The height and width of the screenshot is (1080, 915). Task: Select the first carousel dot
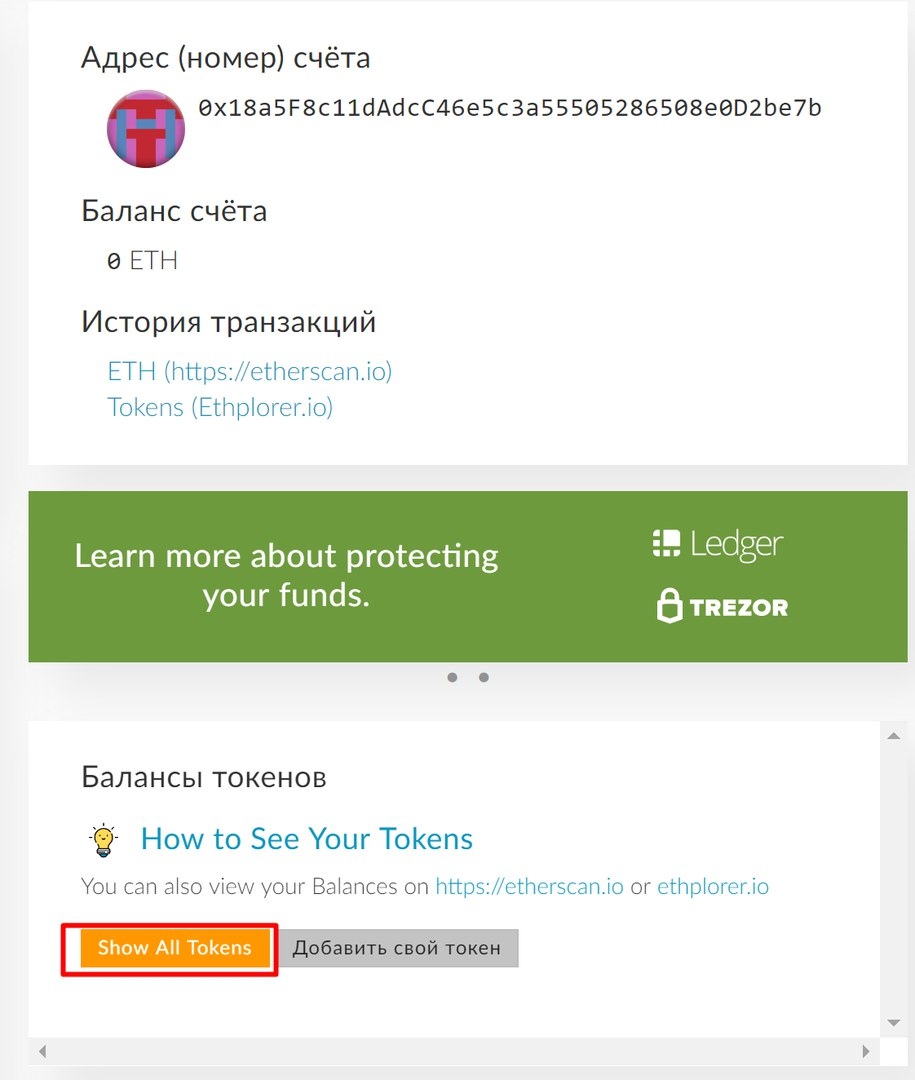[x=452, y=678]
